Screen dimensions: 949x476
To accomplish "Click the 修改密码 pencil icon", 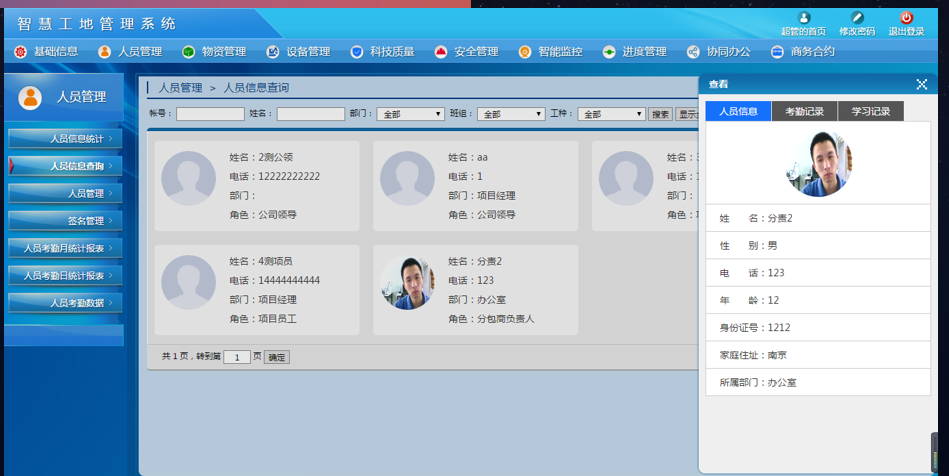I will [857, 18].
